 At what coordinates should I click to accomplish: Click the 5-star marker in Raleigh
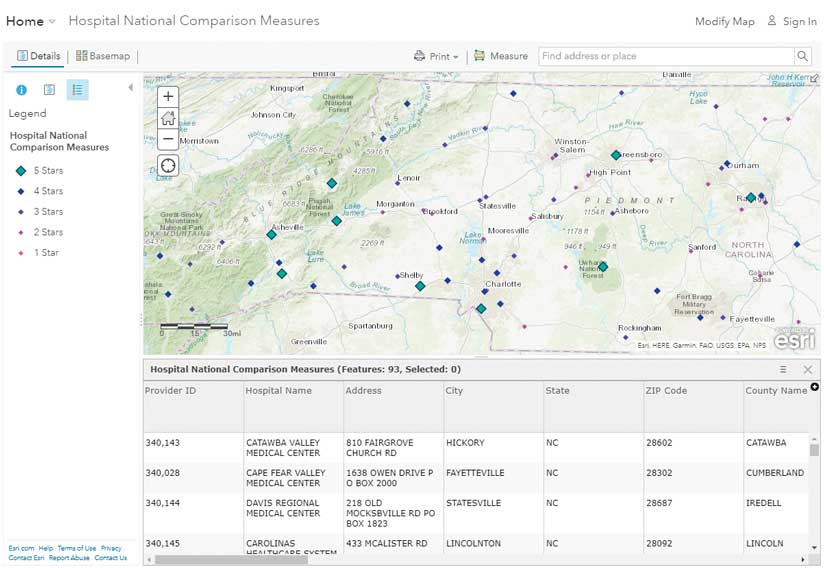[751, 198]
